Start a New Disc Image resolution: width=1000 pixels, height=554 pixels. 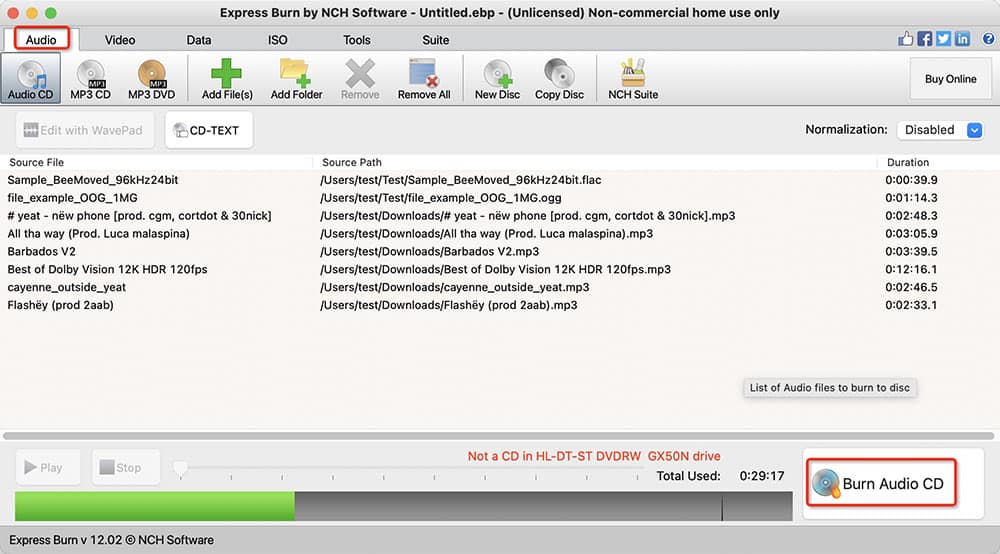click(x=497, y=78)
